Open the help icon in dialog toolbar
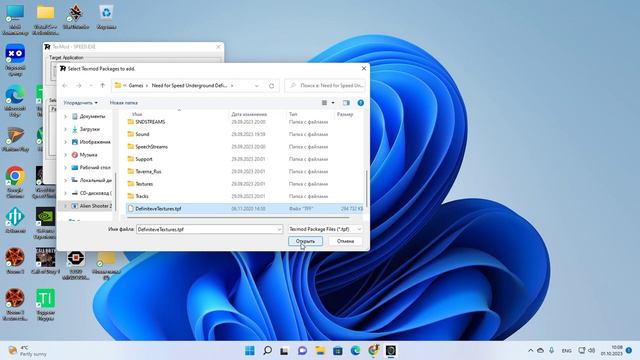 360,103
